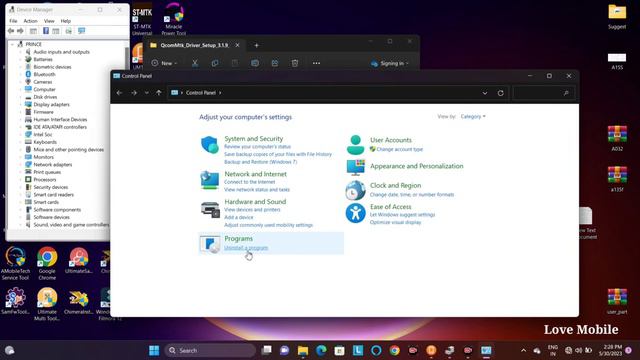Click Optimize visual display link

(x=396, y=222)
